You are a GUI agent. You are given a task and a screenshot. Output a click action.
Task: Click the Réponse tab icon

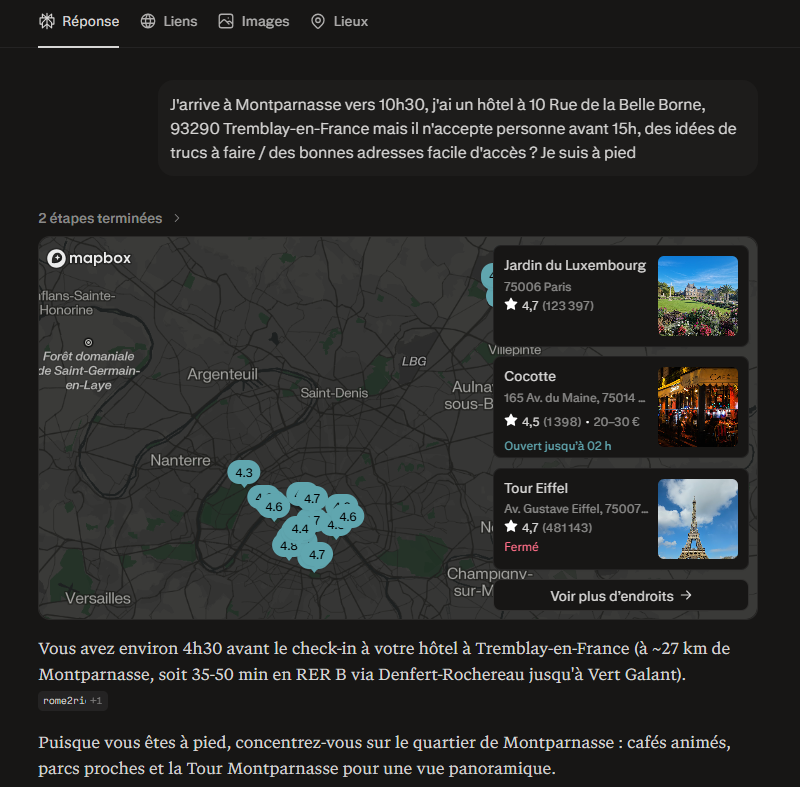tap(46, 21)
